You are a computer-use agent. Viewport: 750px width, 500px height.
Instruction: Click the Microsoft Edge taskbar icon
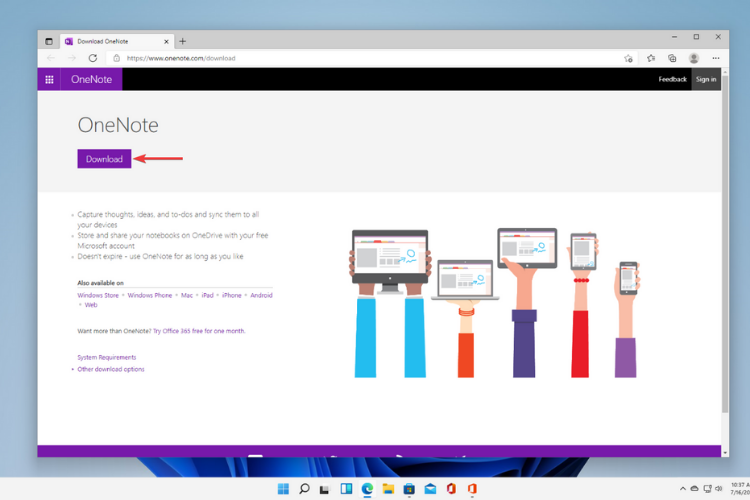pos(367,489)
